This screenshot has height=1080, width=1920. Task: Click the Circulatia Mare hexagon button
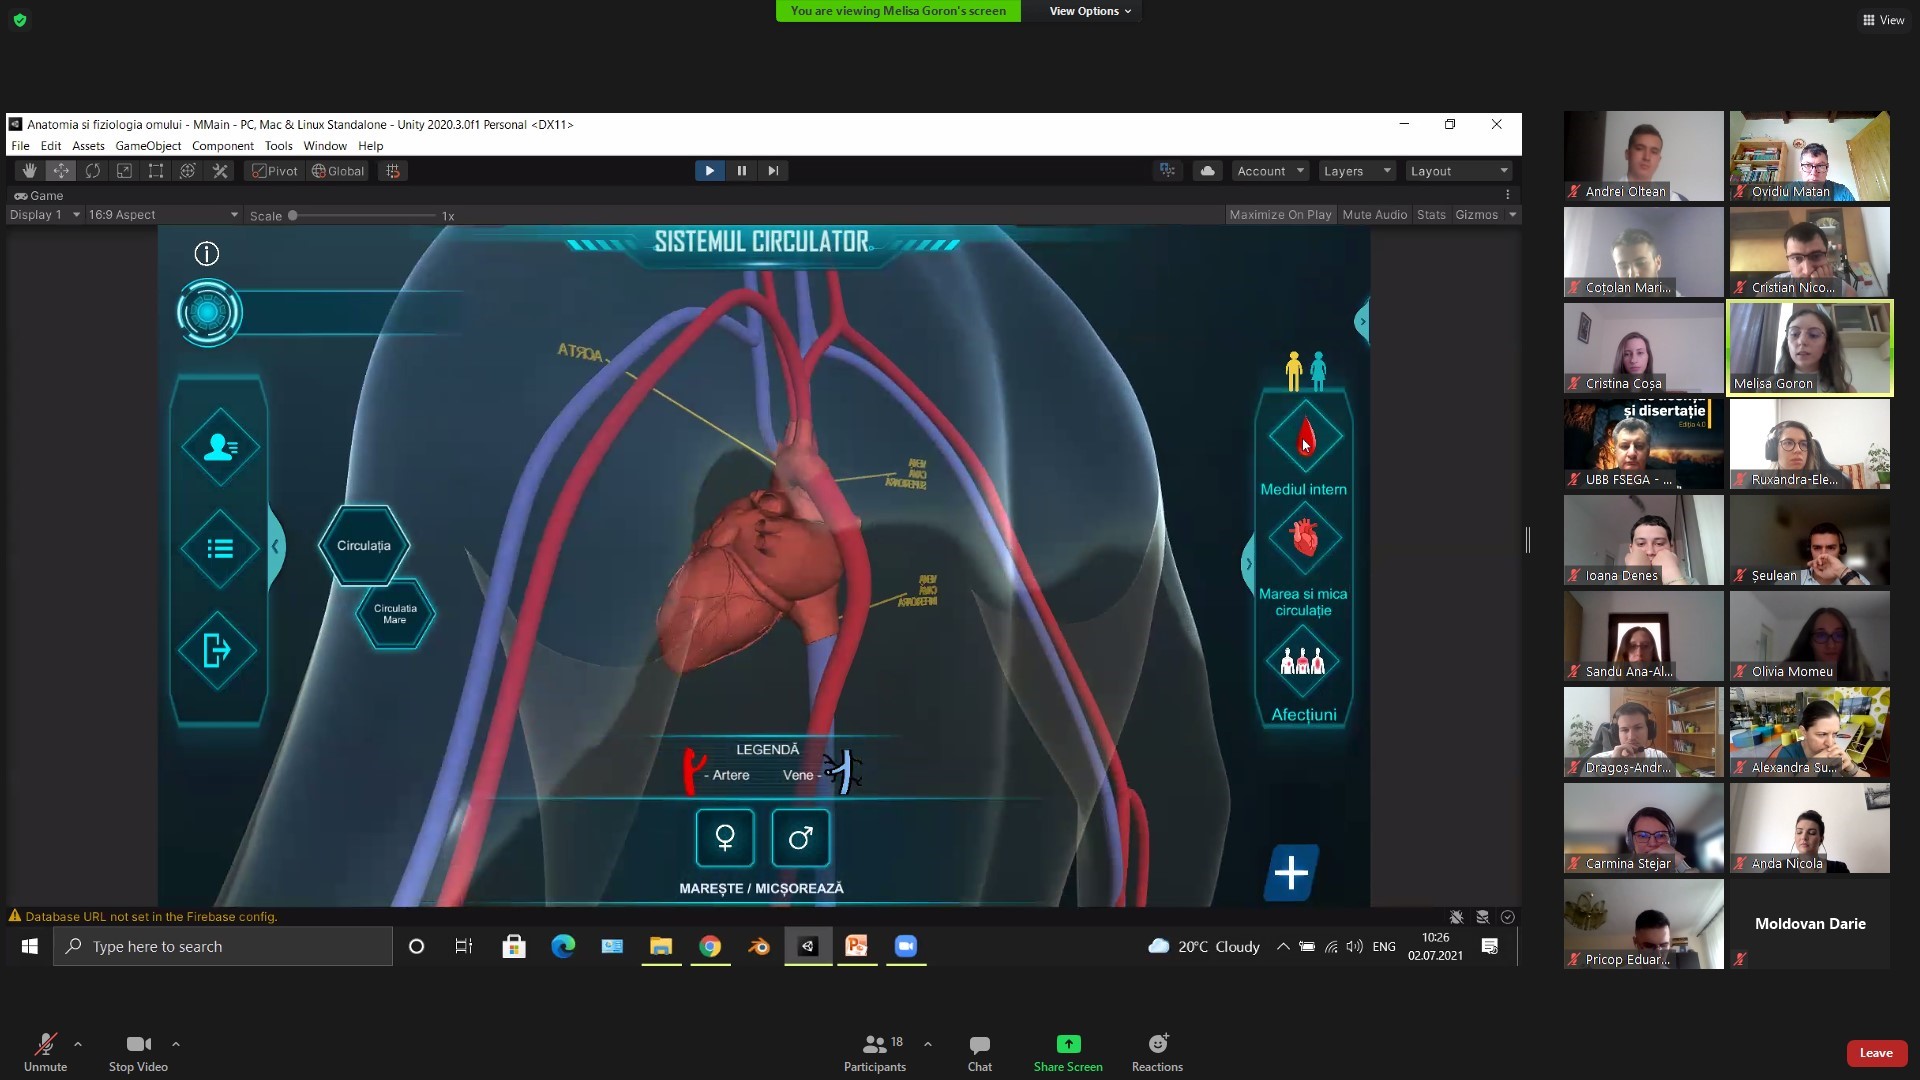point(395,614)
